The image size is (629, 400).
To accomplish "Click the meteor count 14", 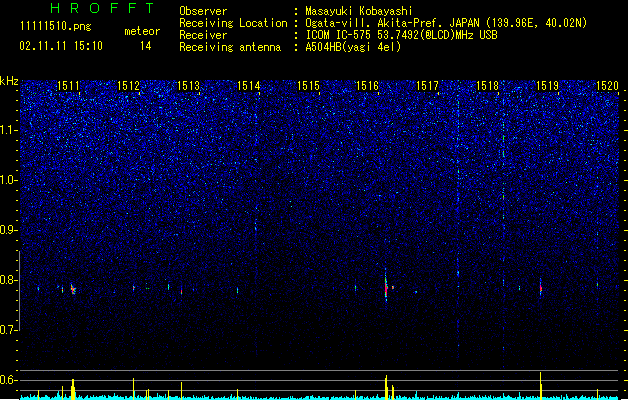I will click(x=146, y=46).
